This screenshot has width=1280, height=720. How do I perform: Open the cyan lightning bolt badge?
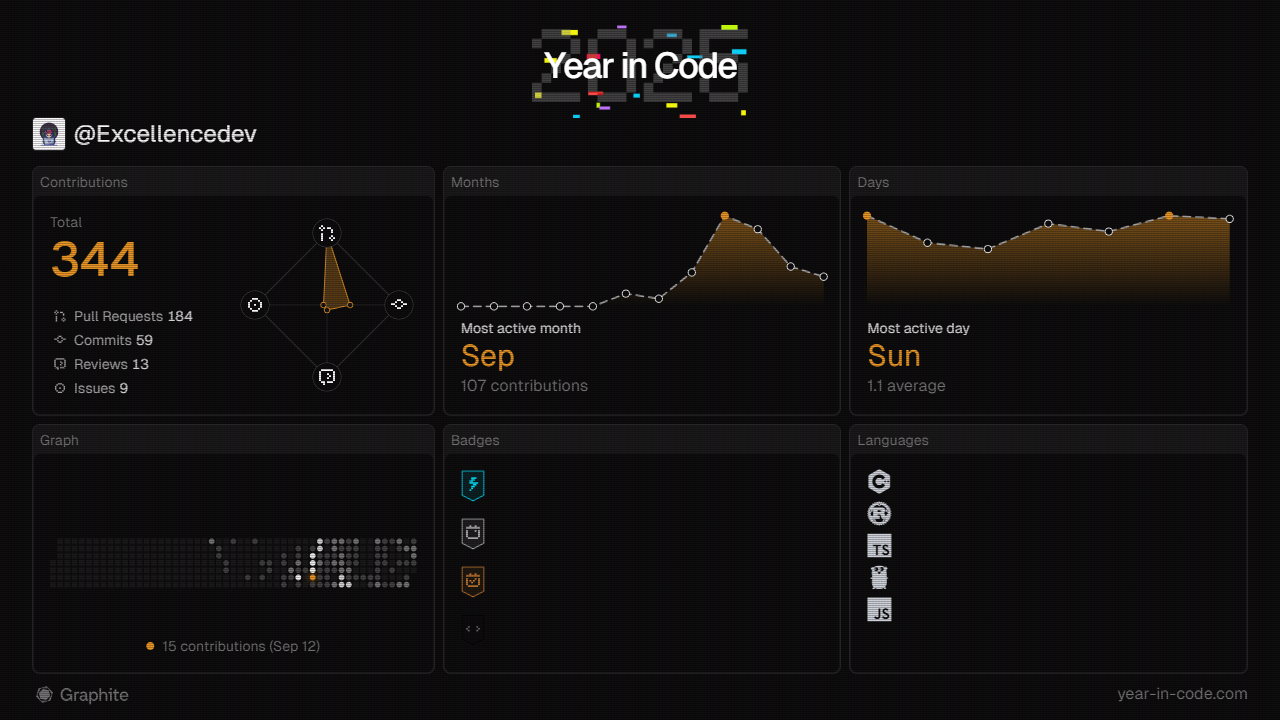click(x=473, y=485)
